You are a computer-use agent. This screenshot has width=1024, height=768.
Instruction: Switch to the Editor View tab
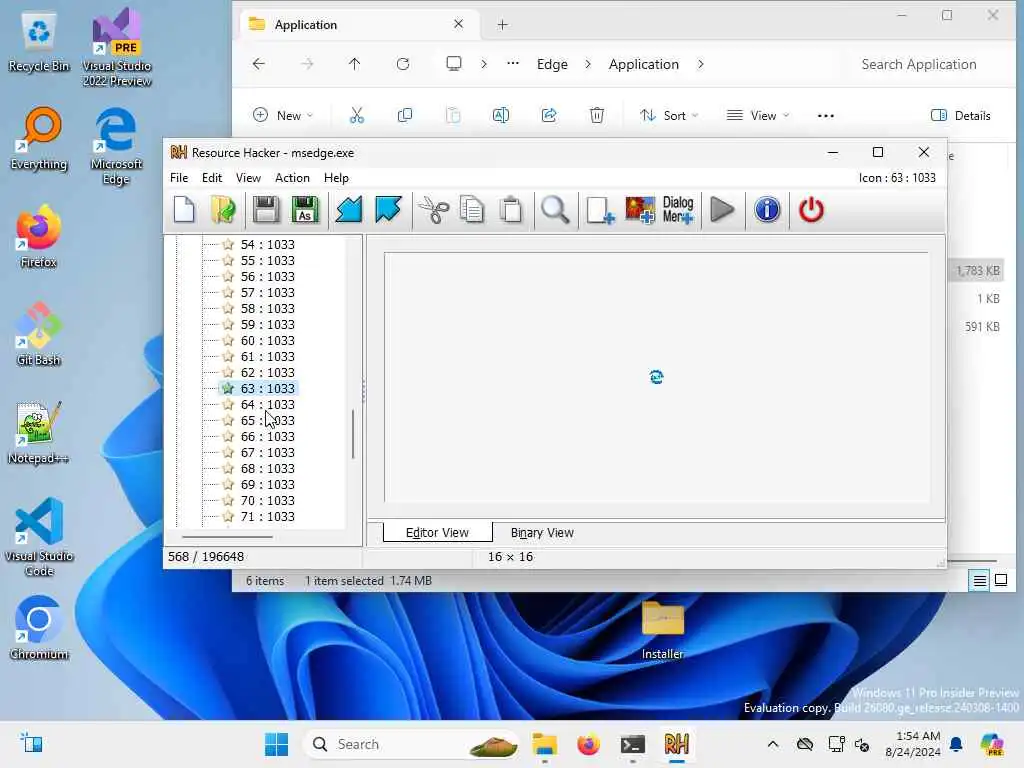[x=438, y=532]
